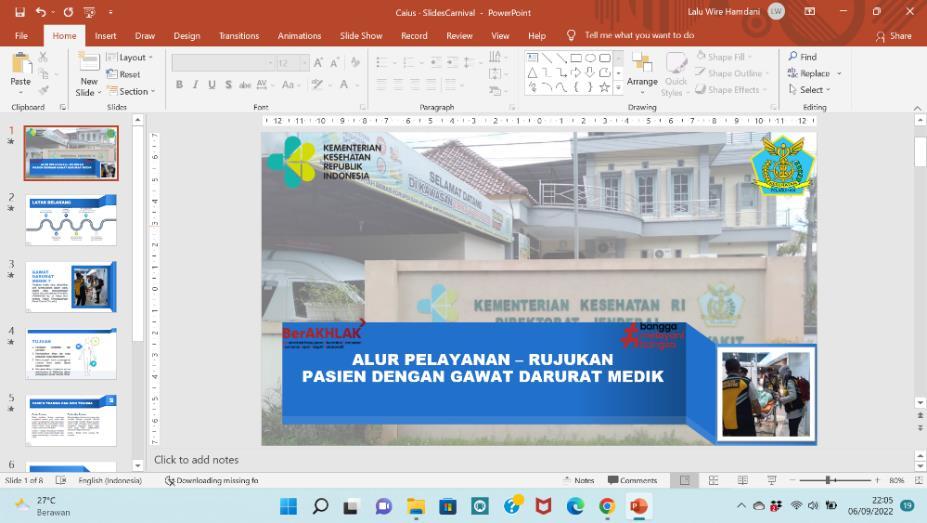Open Microsoft Edge from taskbar

[x=575, y=506]
